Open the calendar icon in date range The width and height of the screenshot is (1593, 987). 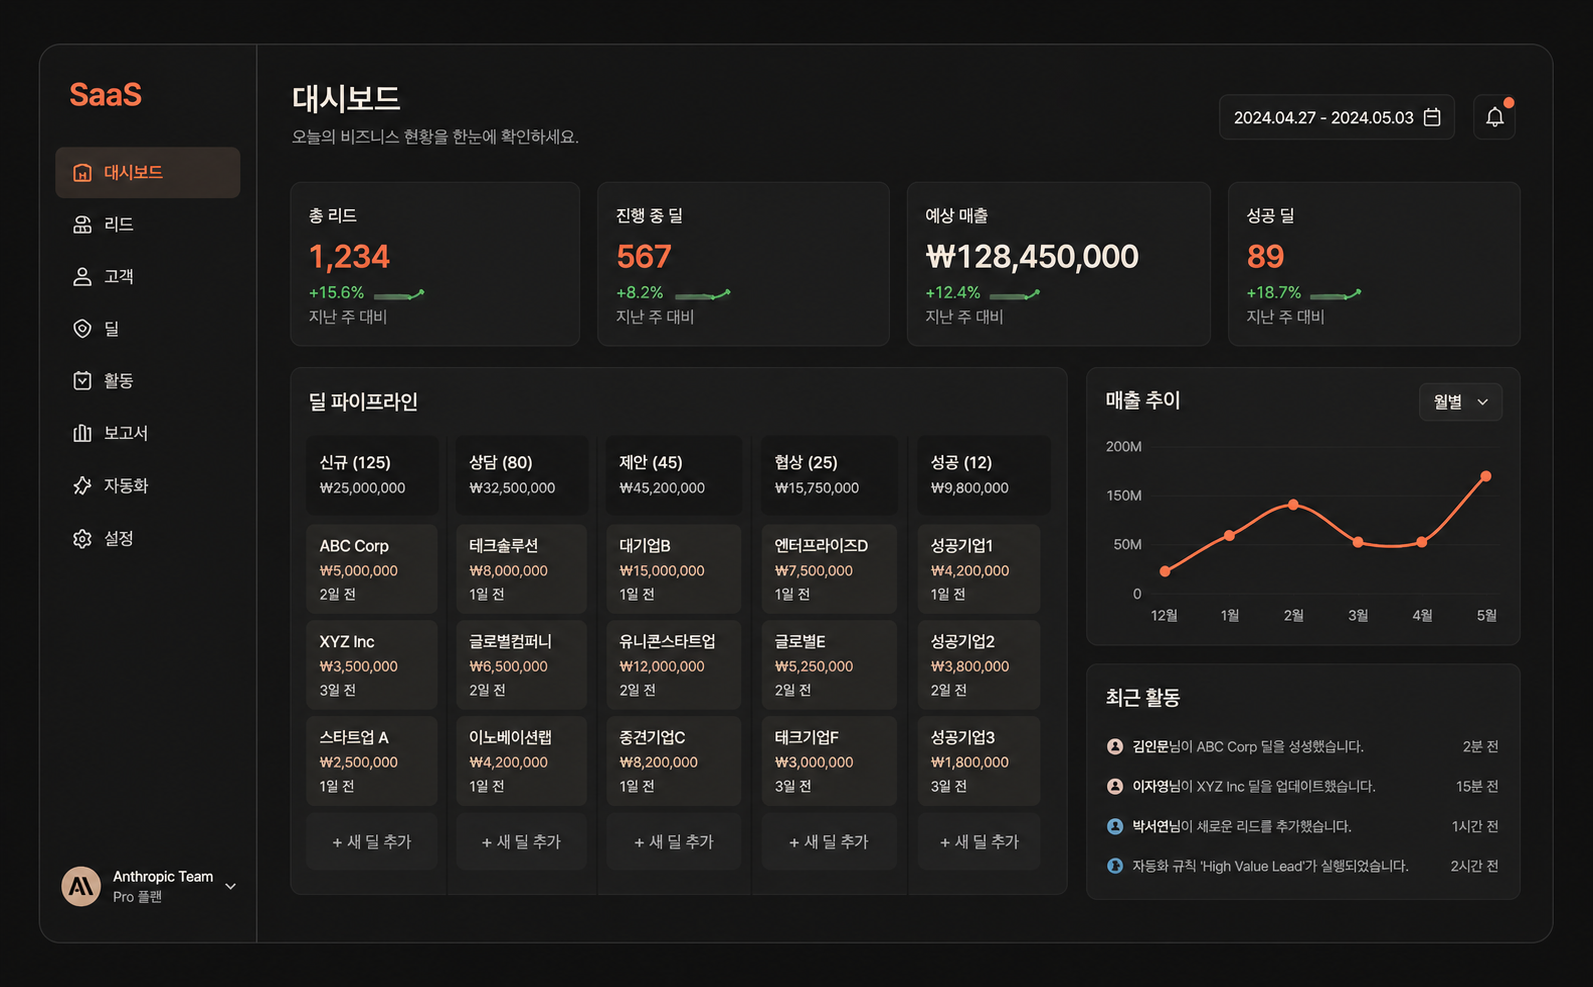tap(1432, 118)
